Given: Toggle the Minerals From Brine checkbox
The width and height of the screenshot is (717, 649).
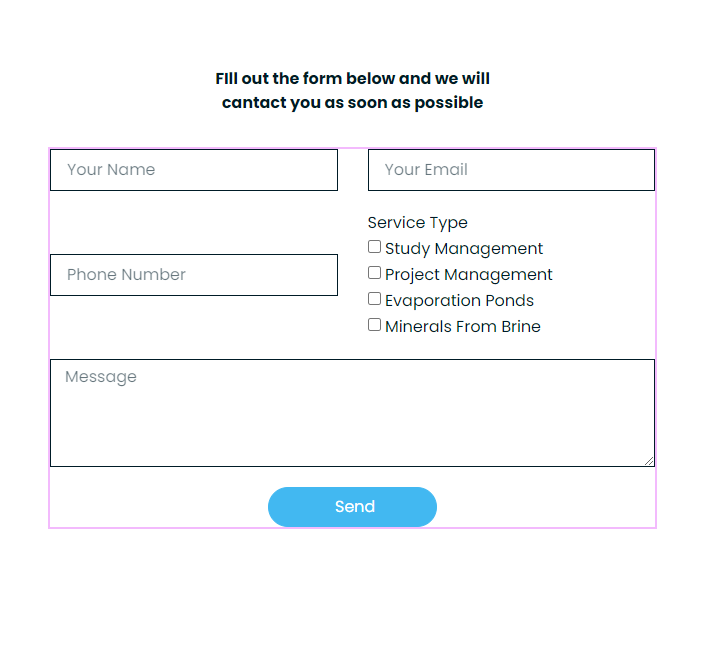Looking at the screenshot, I should click(x=374, y=325).
